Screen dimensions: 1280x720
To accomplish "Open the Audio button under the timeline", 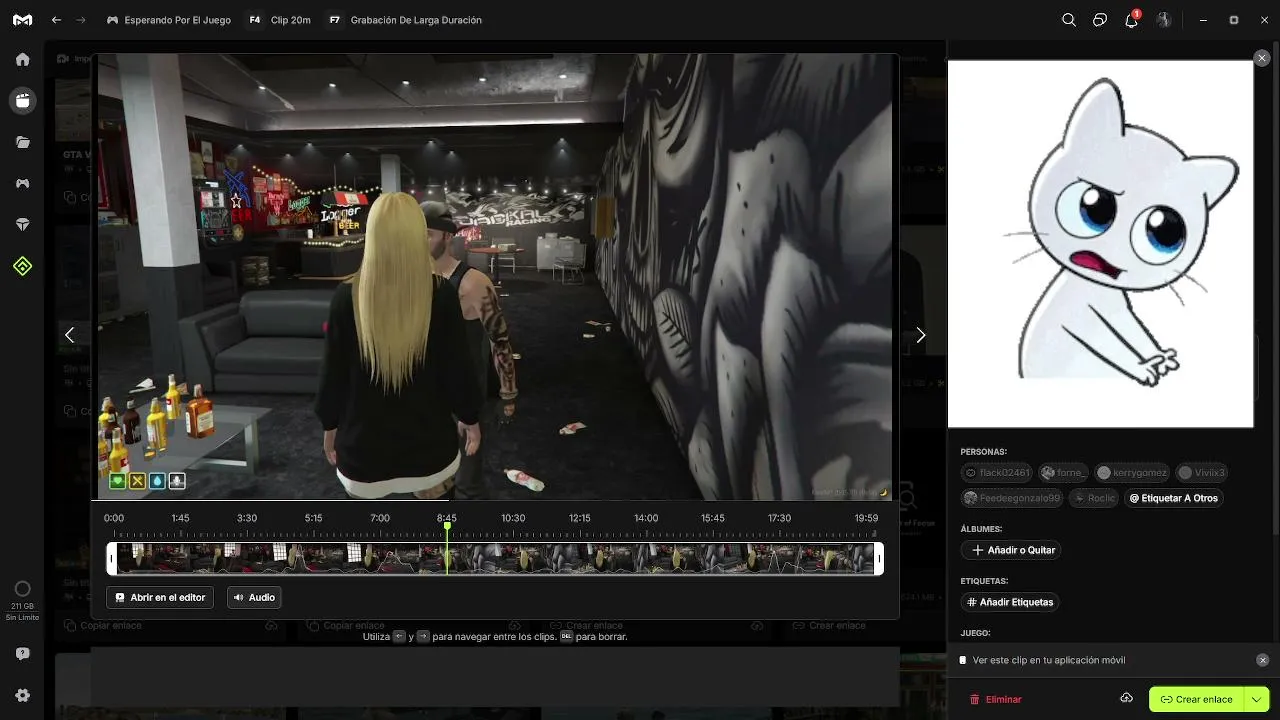I will pyautogui.click(x=254, y=597).
